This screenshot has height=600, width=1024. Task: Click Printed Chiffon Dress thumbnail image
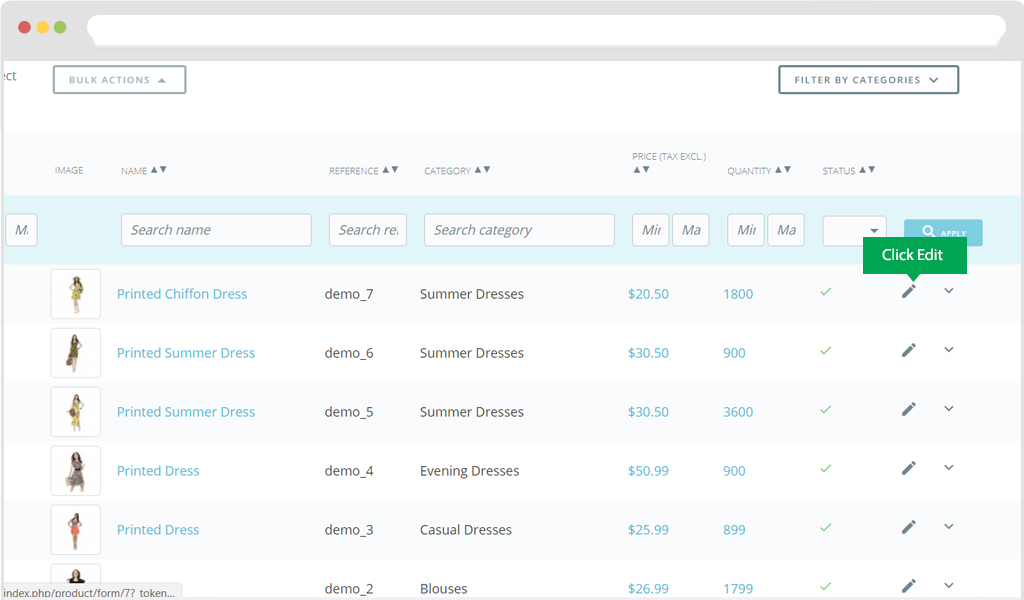[x=76, y=294]
